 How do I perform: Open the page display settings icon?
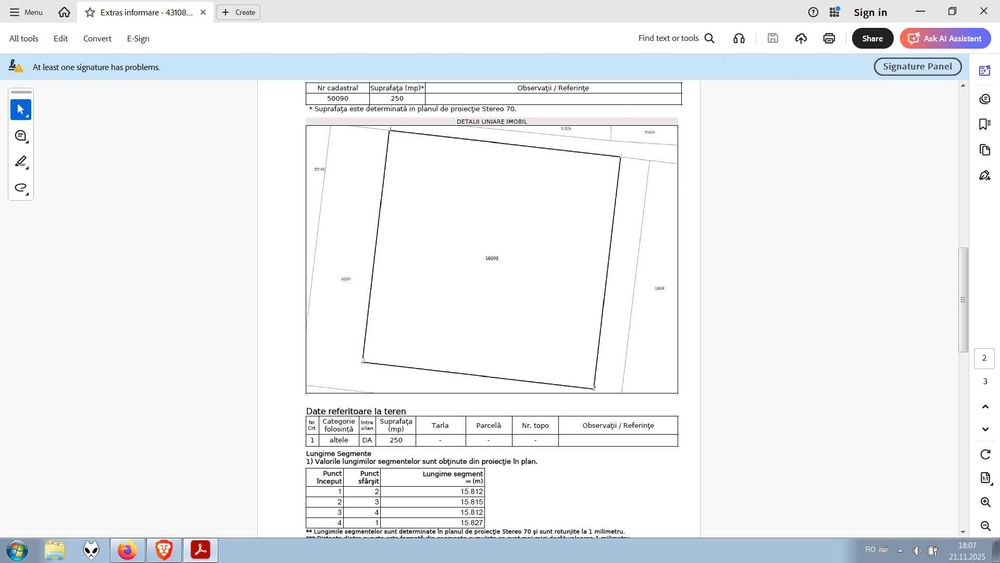coord(985,478)
